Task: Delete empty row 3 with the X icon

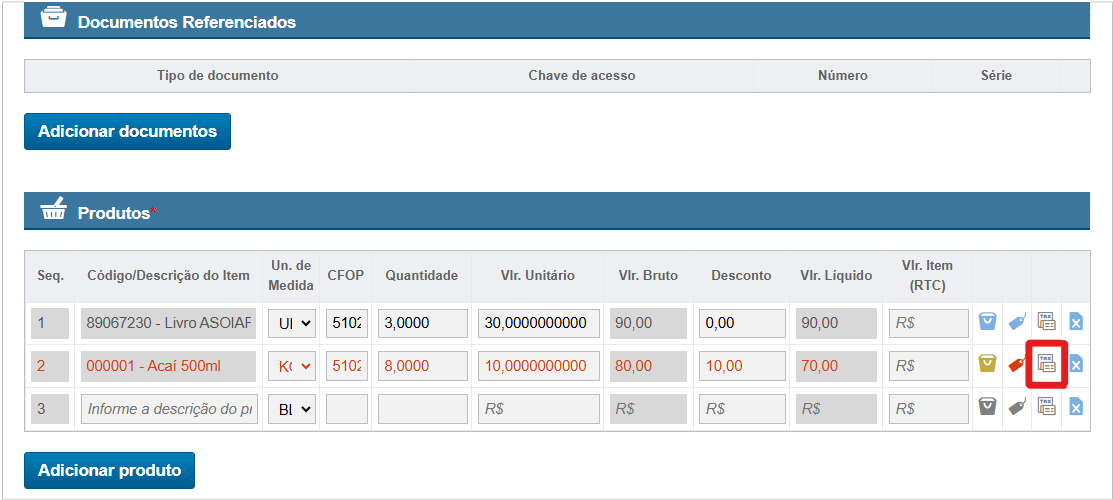Action: coord(1076,407)
